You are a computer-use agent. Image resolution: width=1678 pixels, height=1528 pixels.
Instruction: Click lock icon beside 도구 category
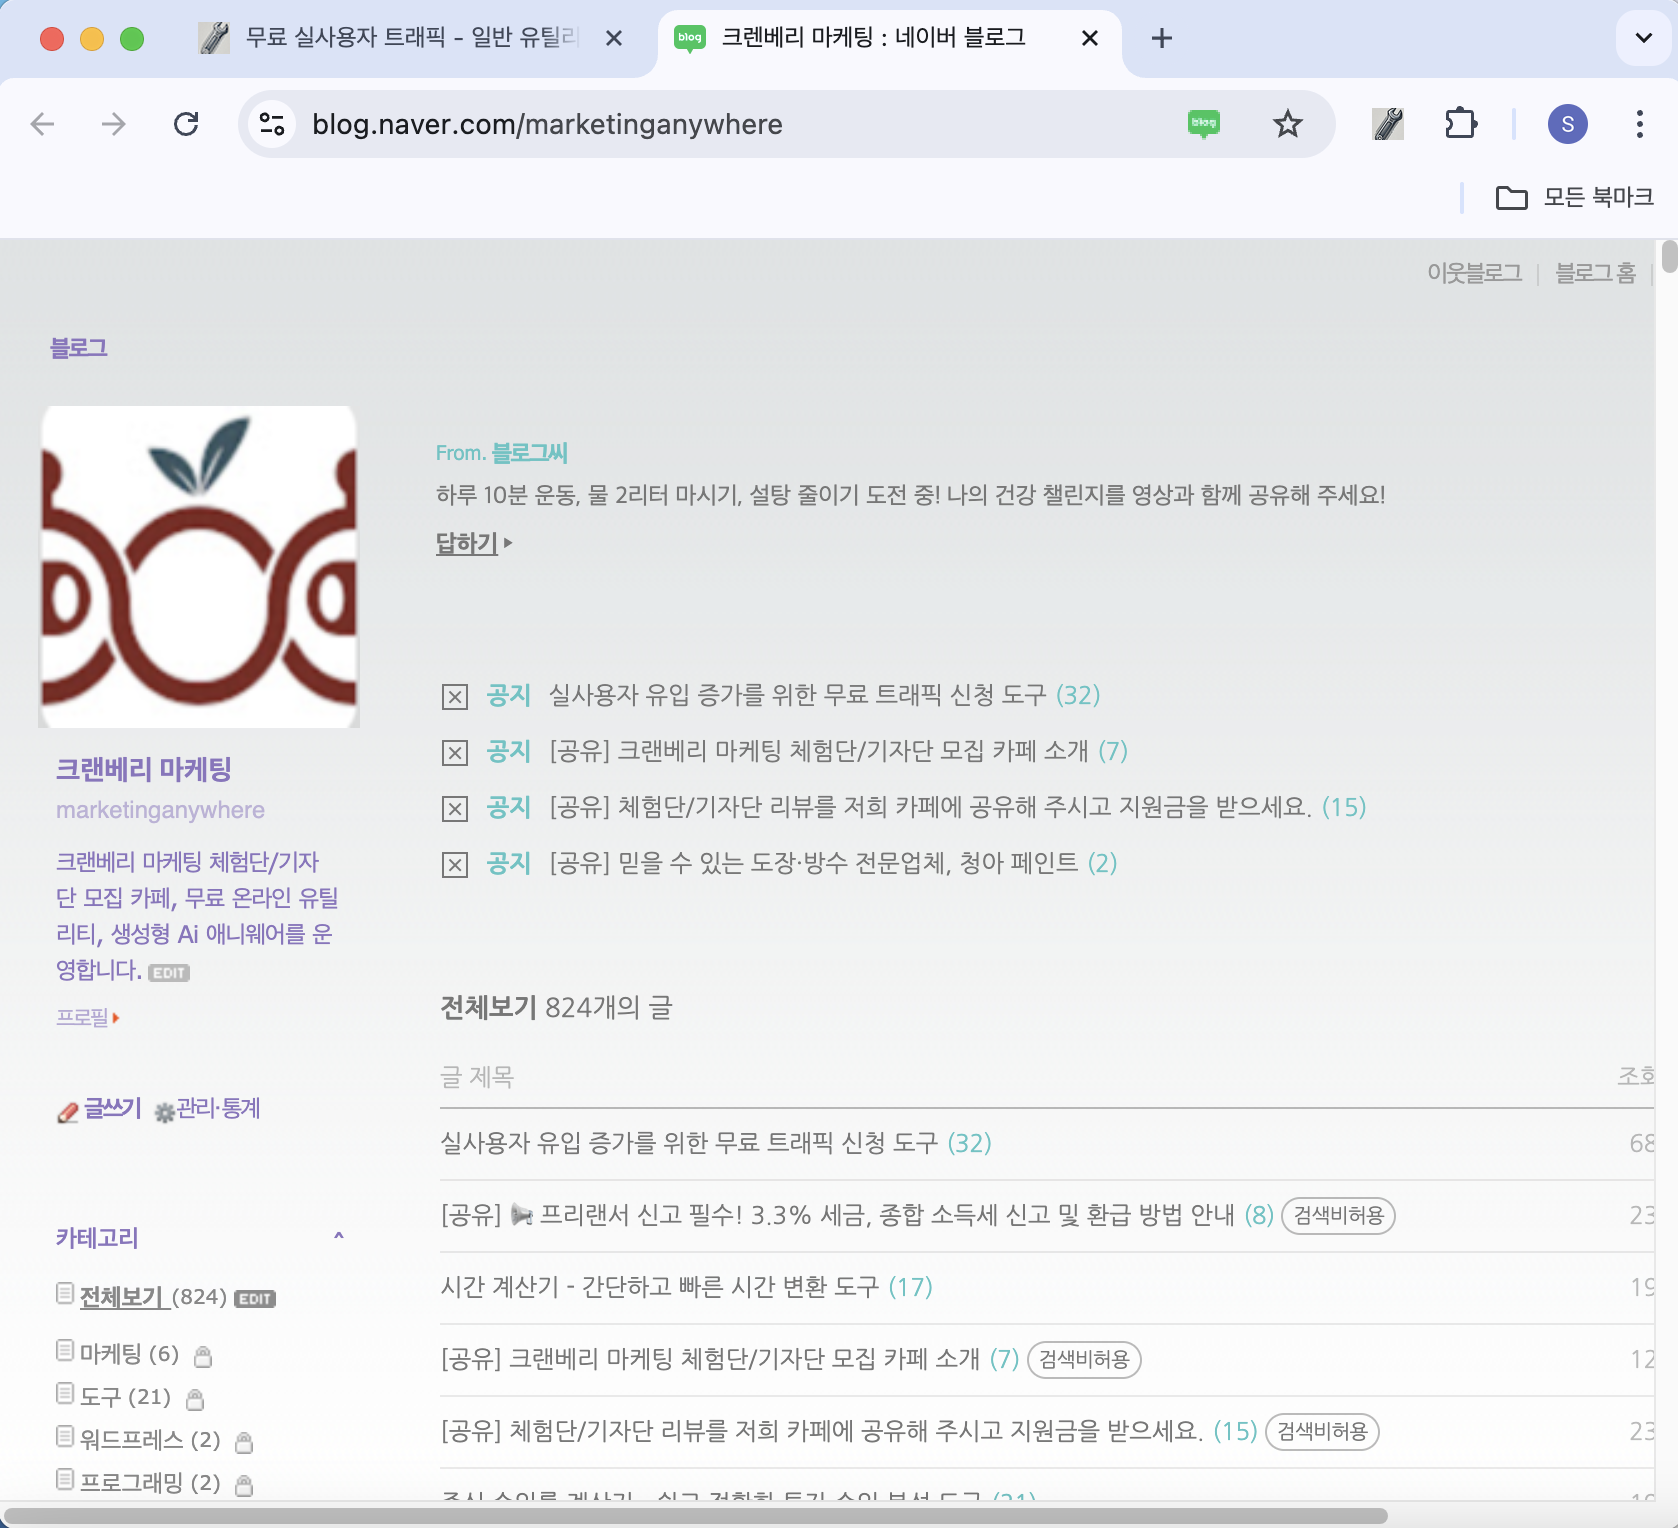point(195,1398)
